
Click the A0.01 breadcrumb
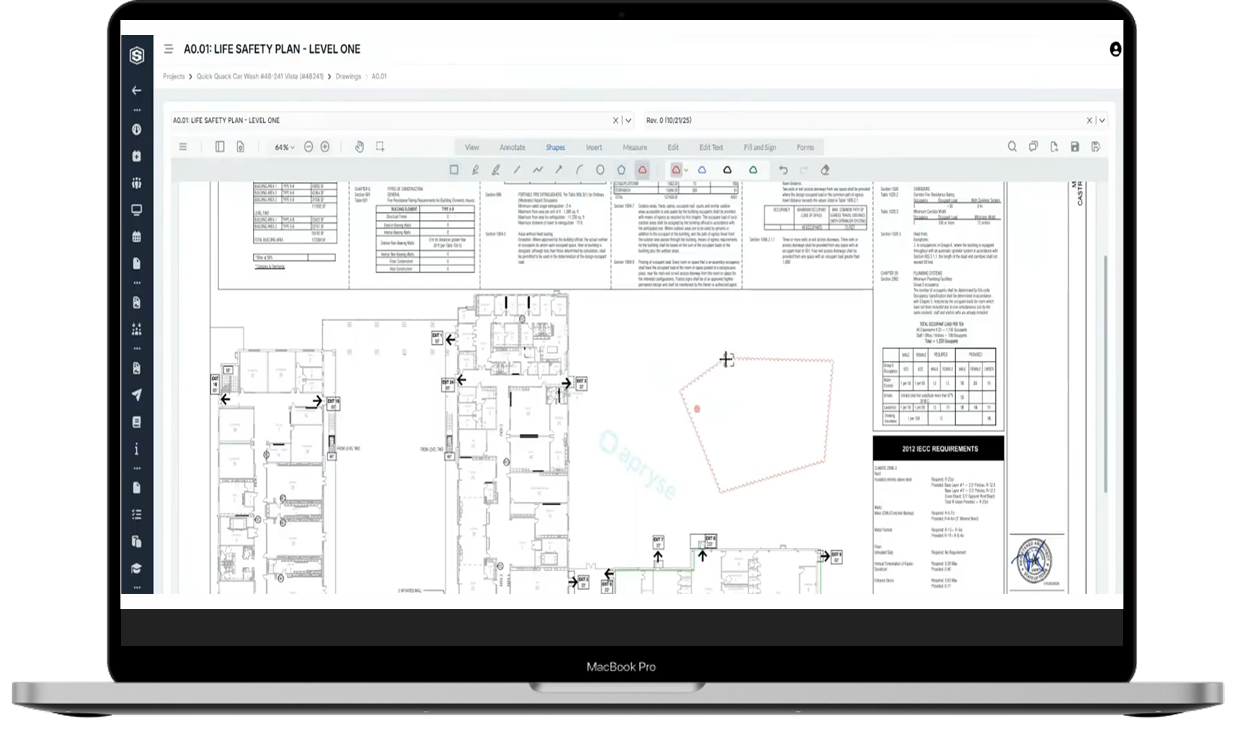click(379, 76)
